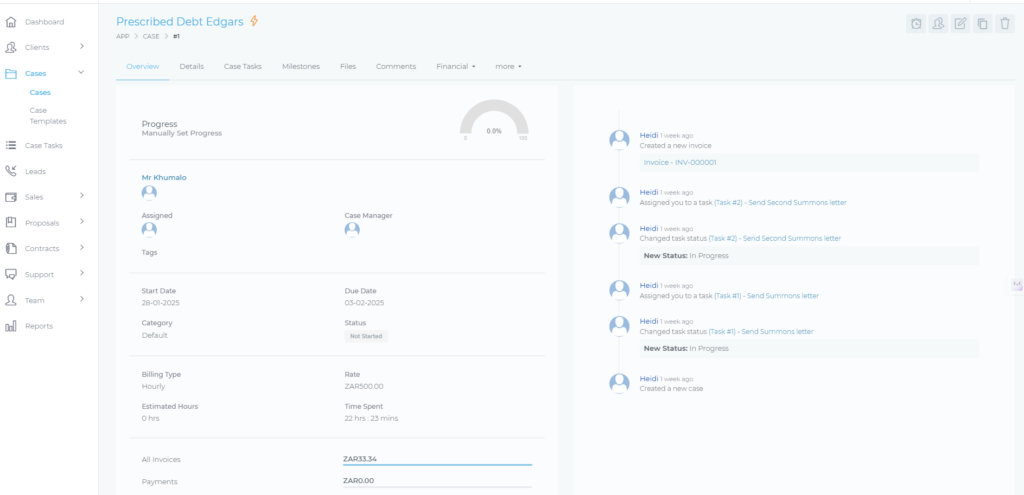Open Reports in the sidebar
The width and height of the screenshot is (1024, 495).
(39, 326)
